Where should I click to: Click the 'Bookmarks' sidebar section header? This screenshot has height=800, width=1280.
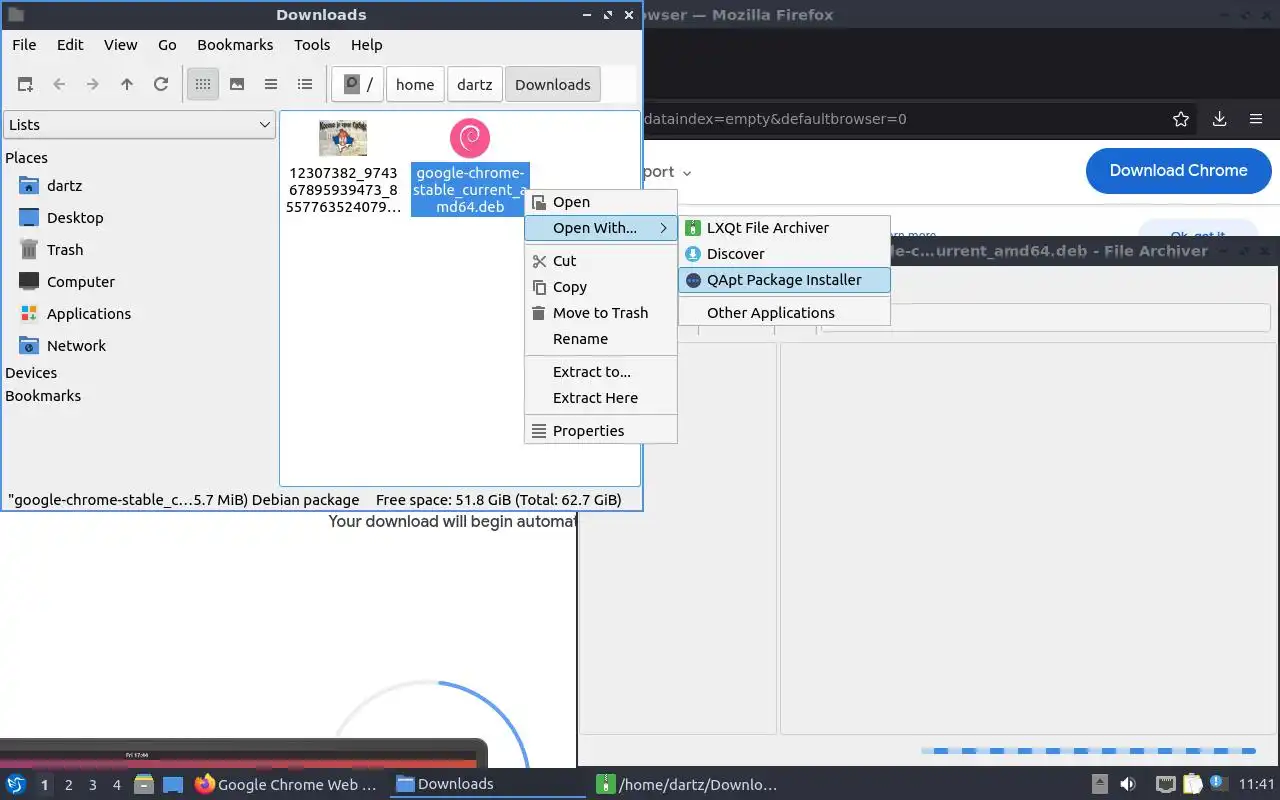43,396
